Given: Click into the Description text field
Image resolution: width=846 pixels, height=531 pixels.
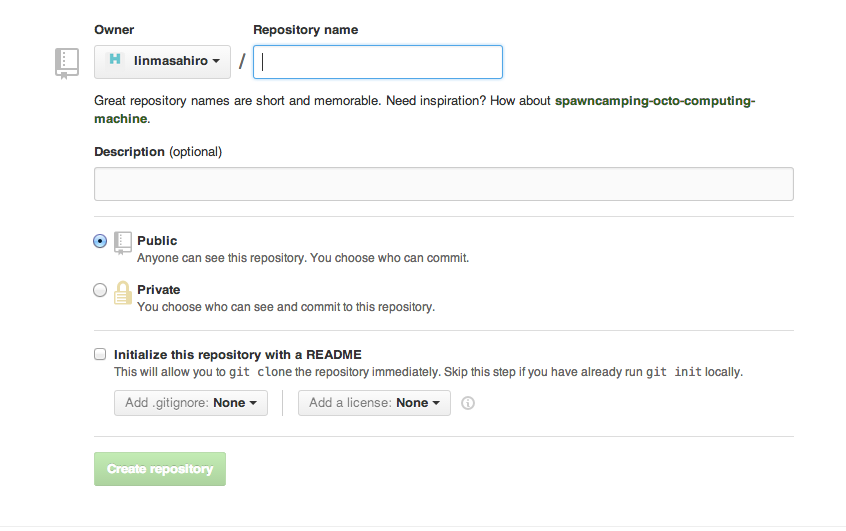Looking at the screenshot, I should click(443, 184).
